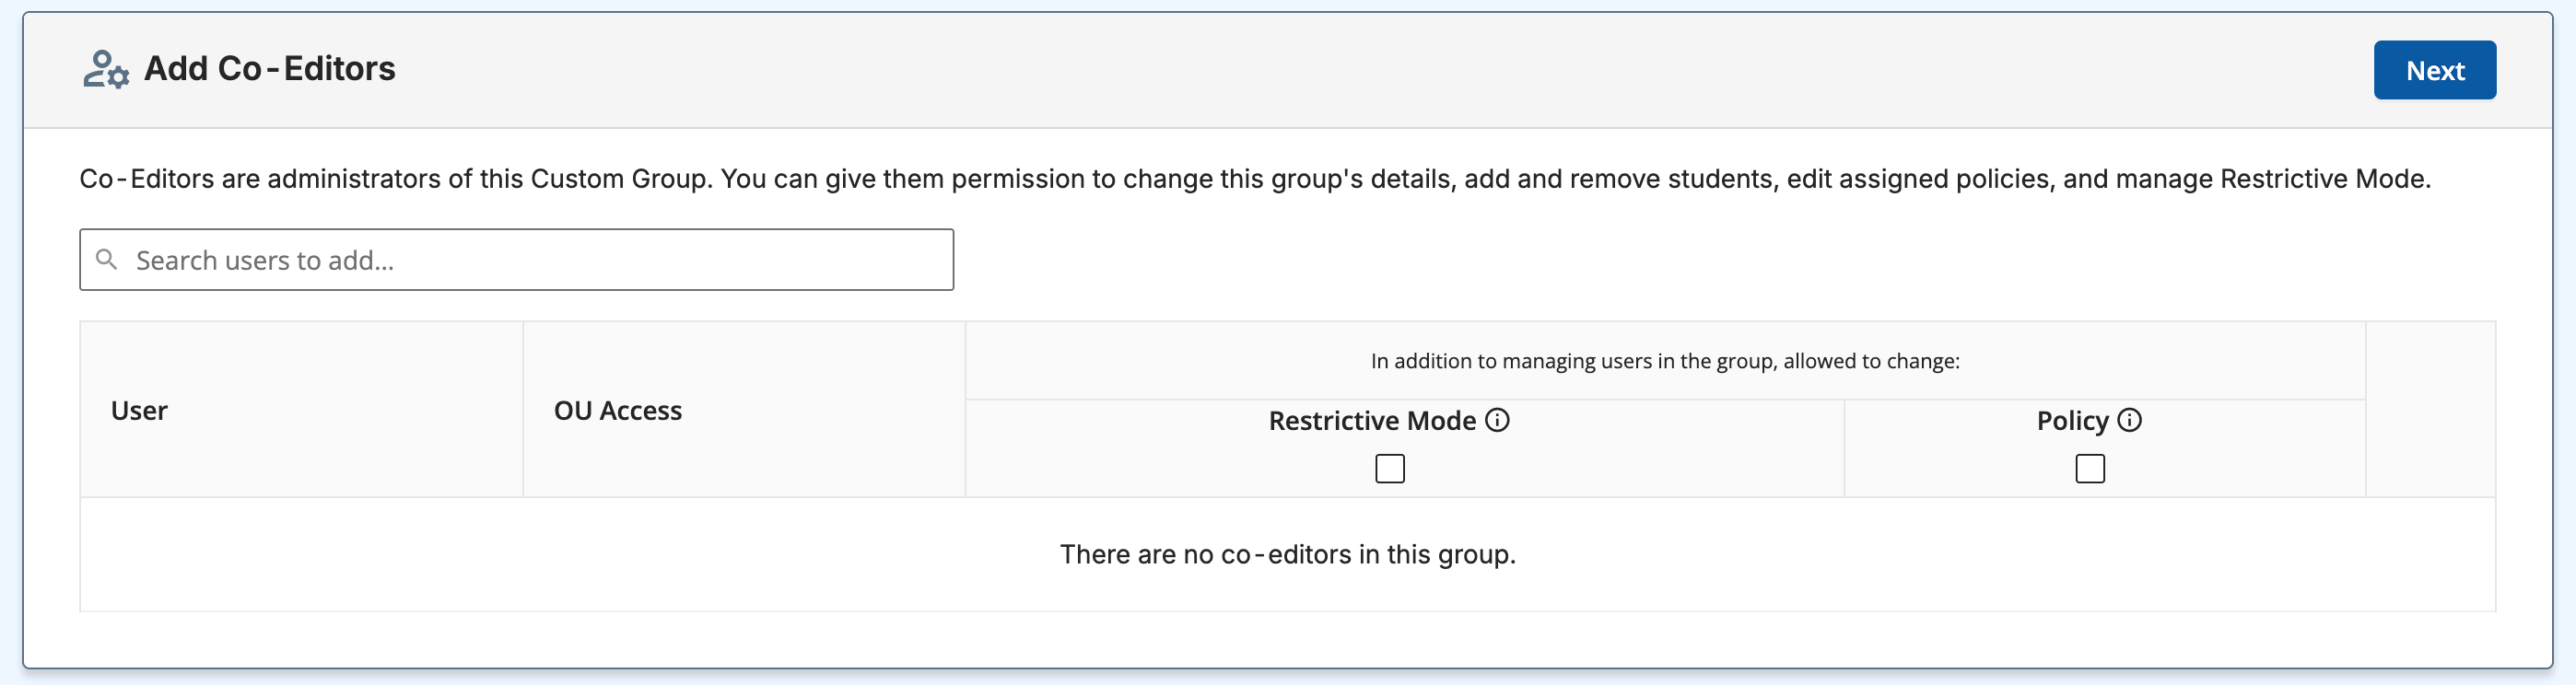Click the search magnifier icon
Image resolution: width=2576 pixels, height=685 pixels.
106,260
